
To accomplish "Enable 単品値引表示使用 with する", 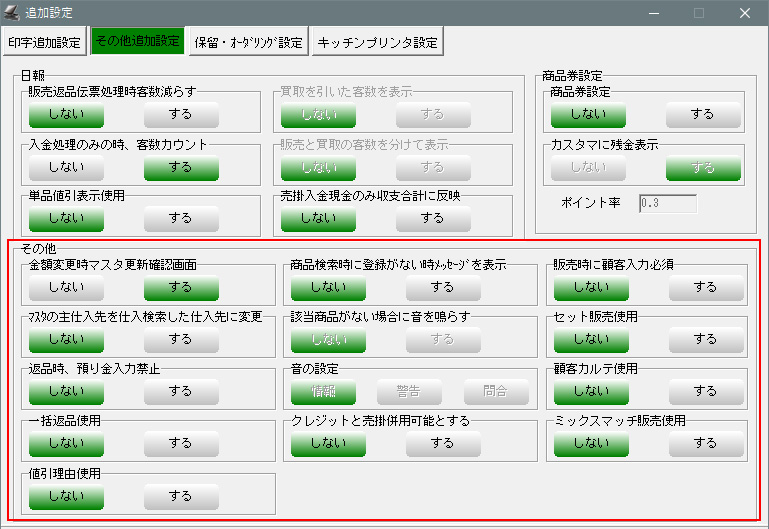I will click(180, 217).
